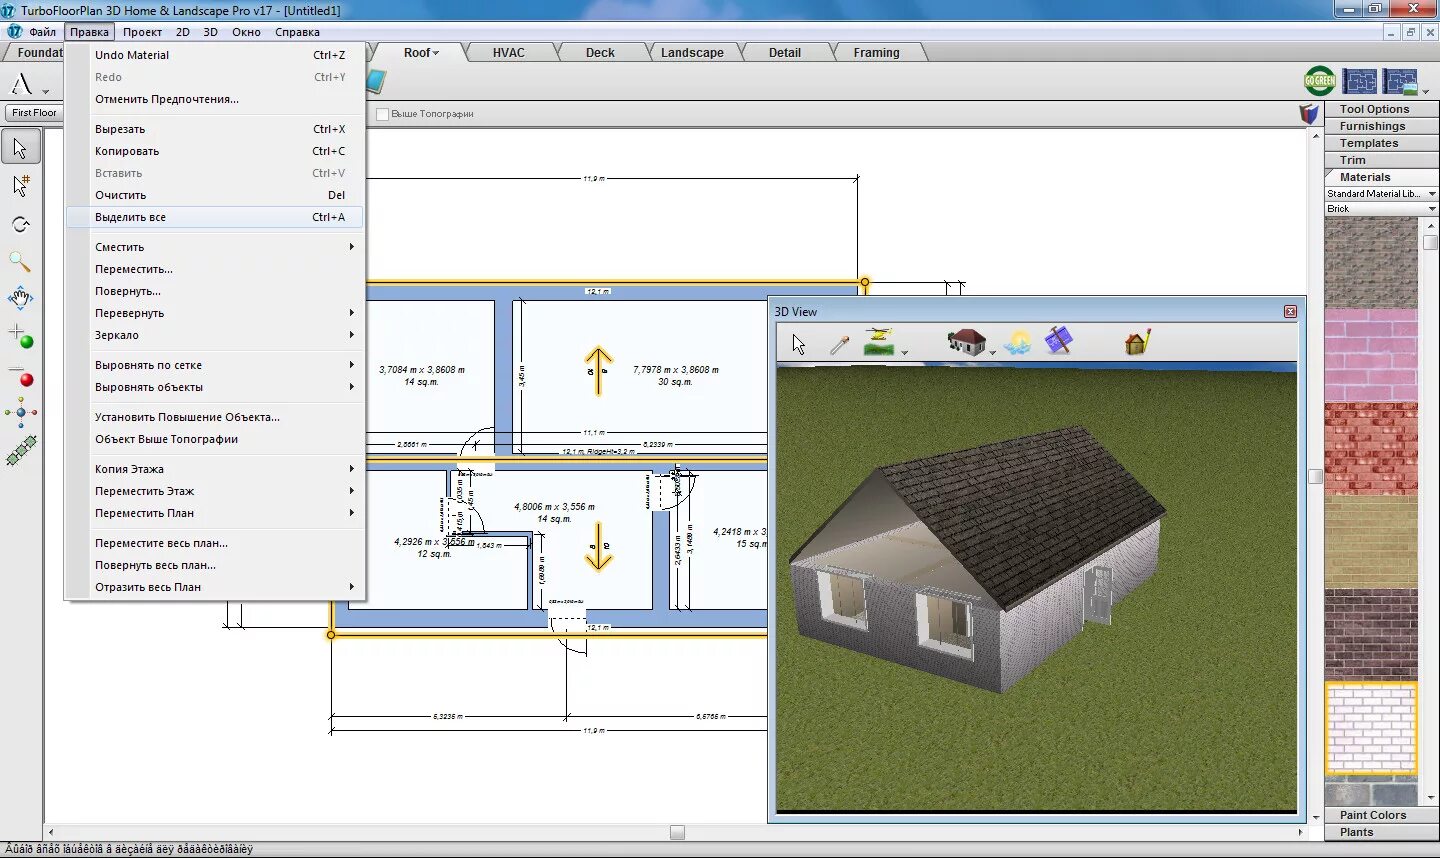Click the blueprint floor plan view icon

pos(1359,81)
